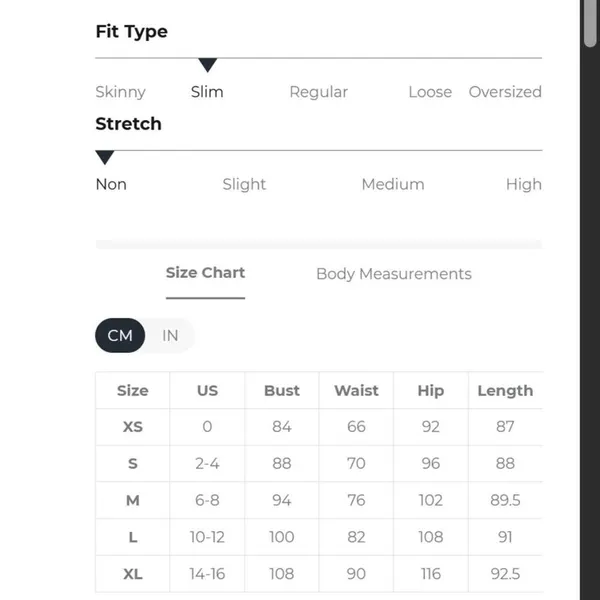Viewport: 600px width, 600px height.
Task: Click the Loose fit label
Action: point(430,92)
